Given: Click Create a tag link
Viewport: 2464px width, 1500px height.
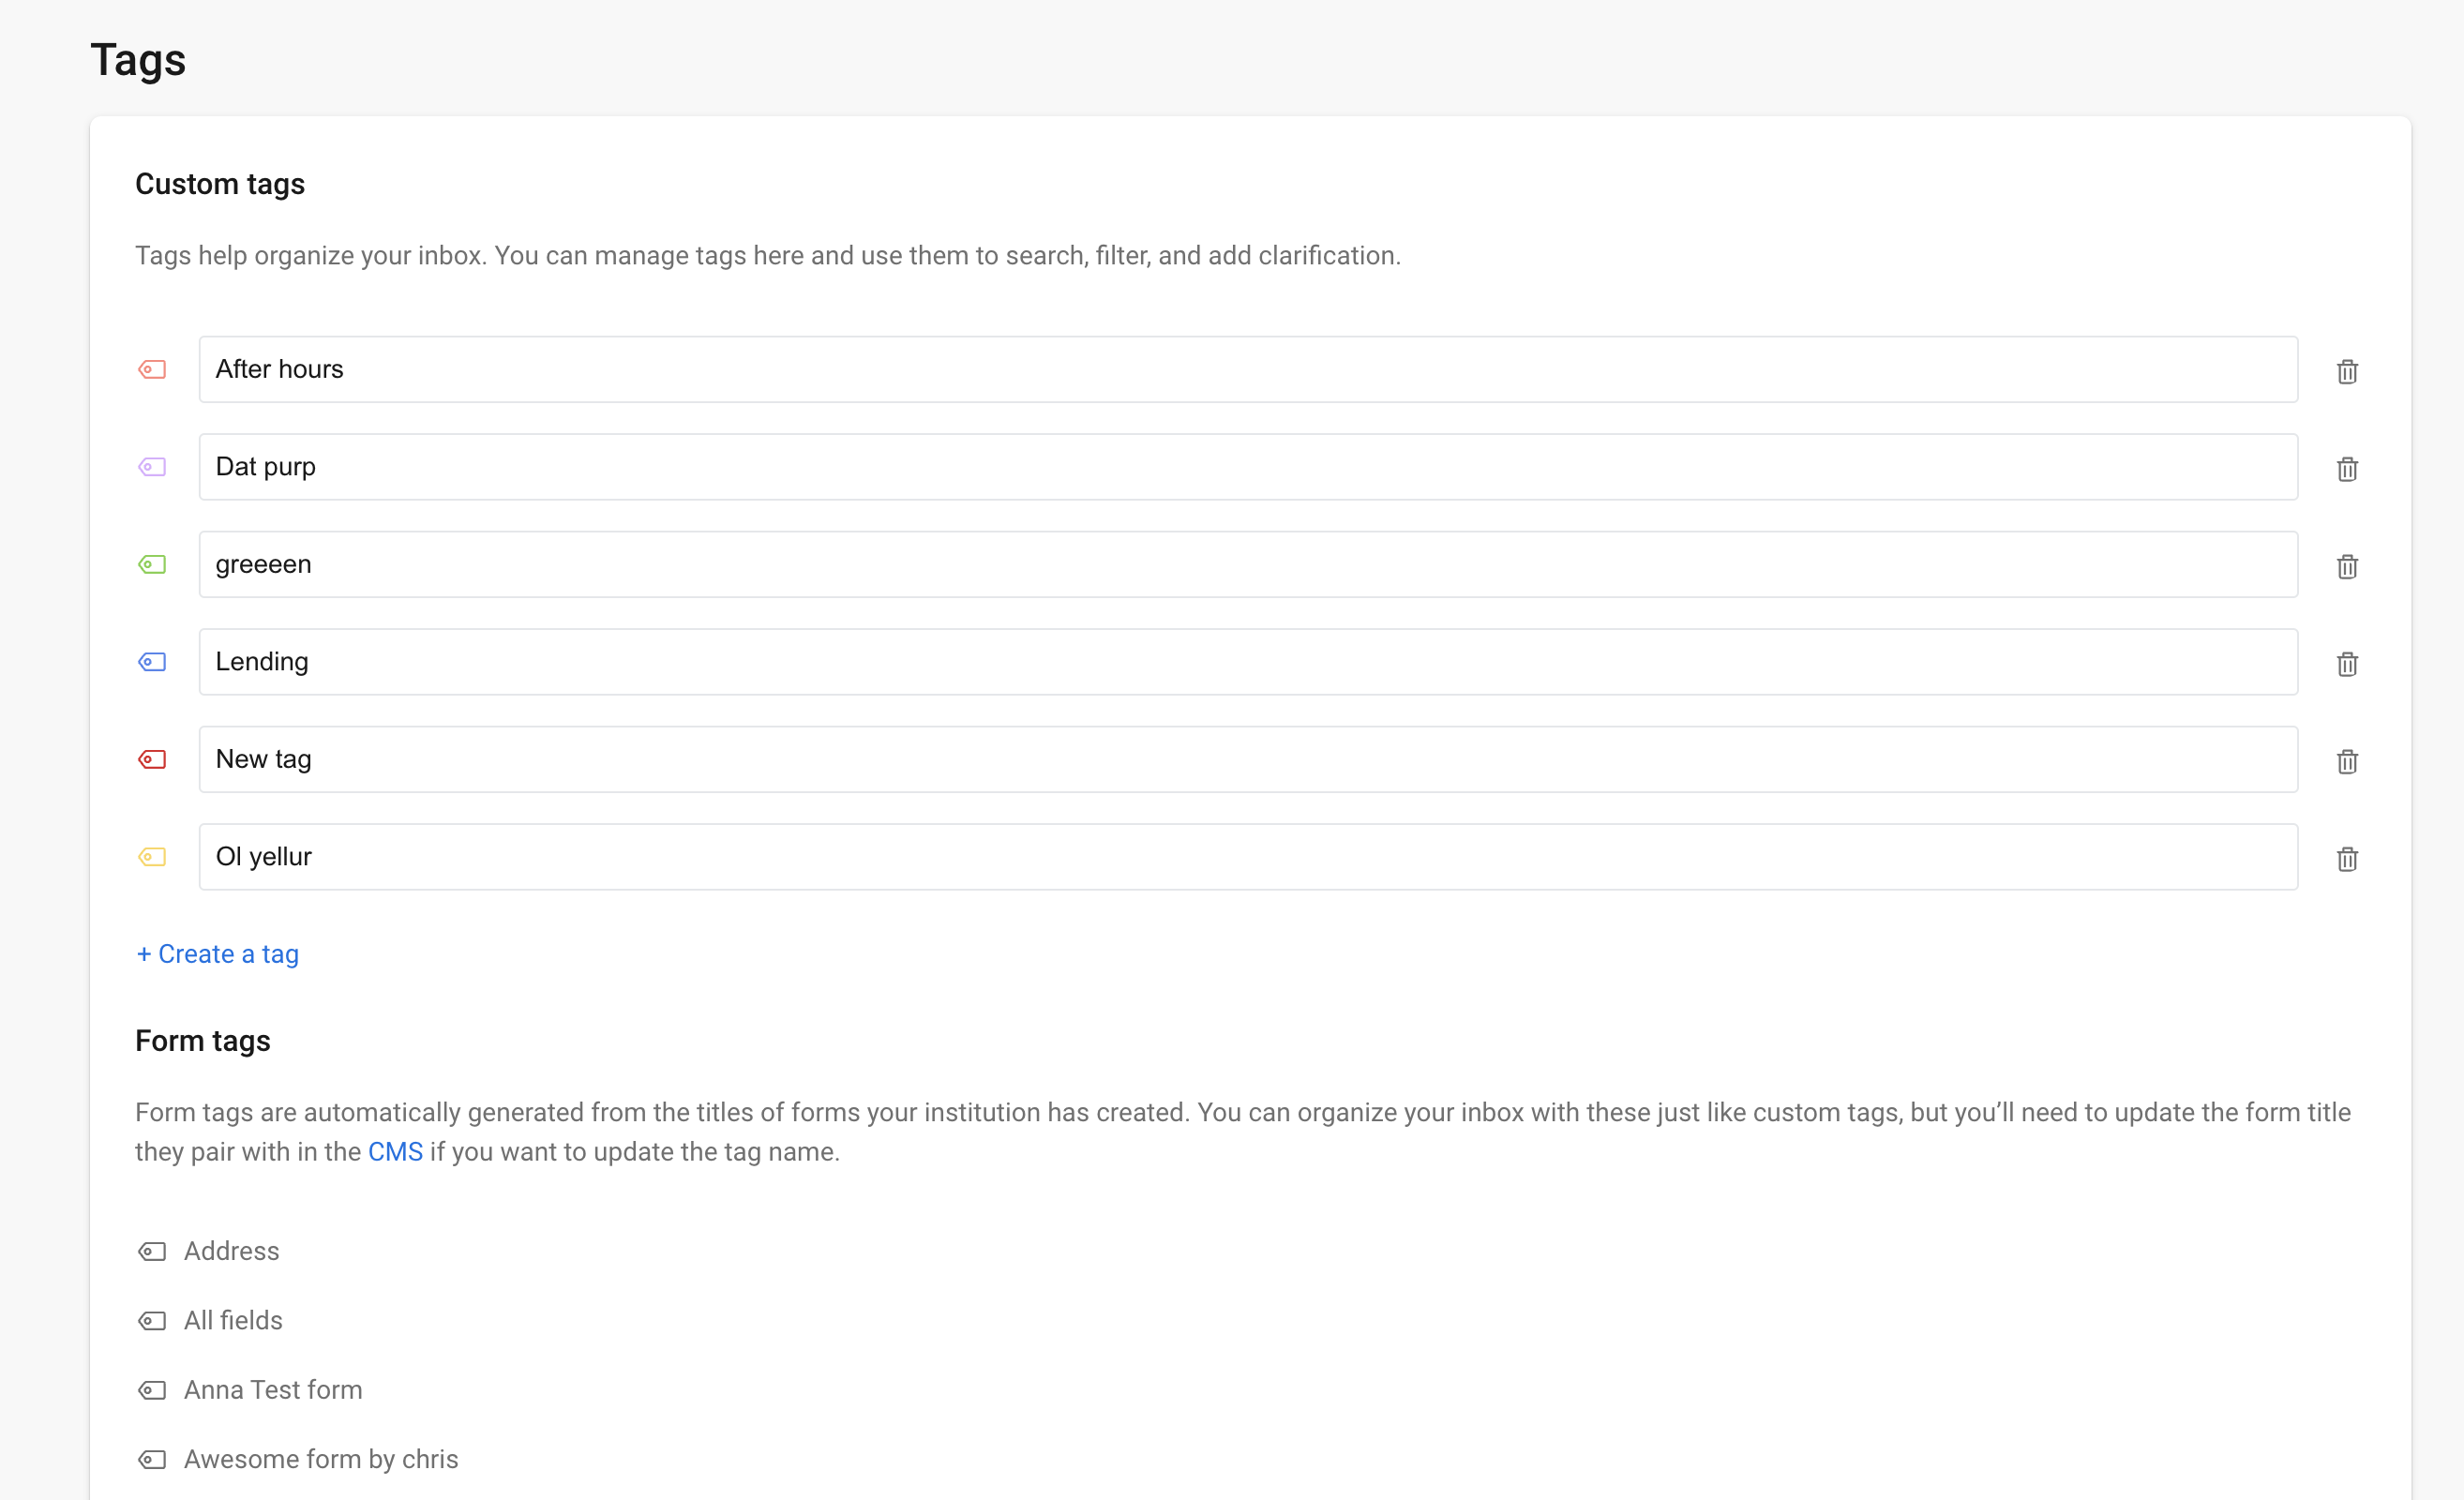Looking at the screenshot, I should tap(218, 954).
